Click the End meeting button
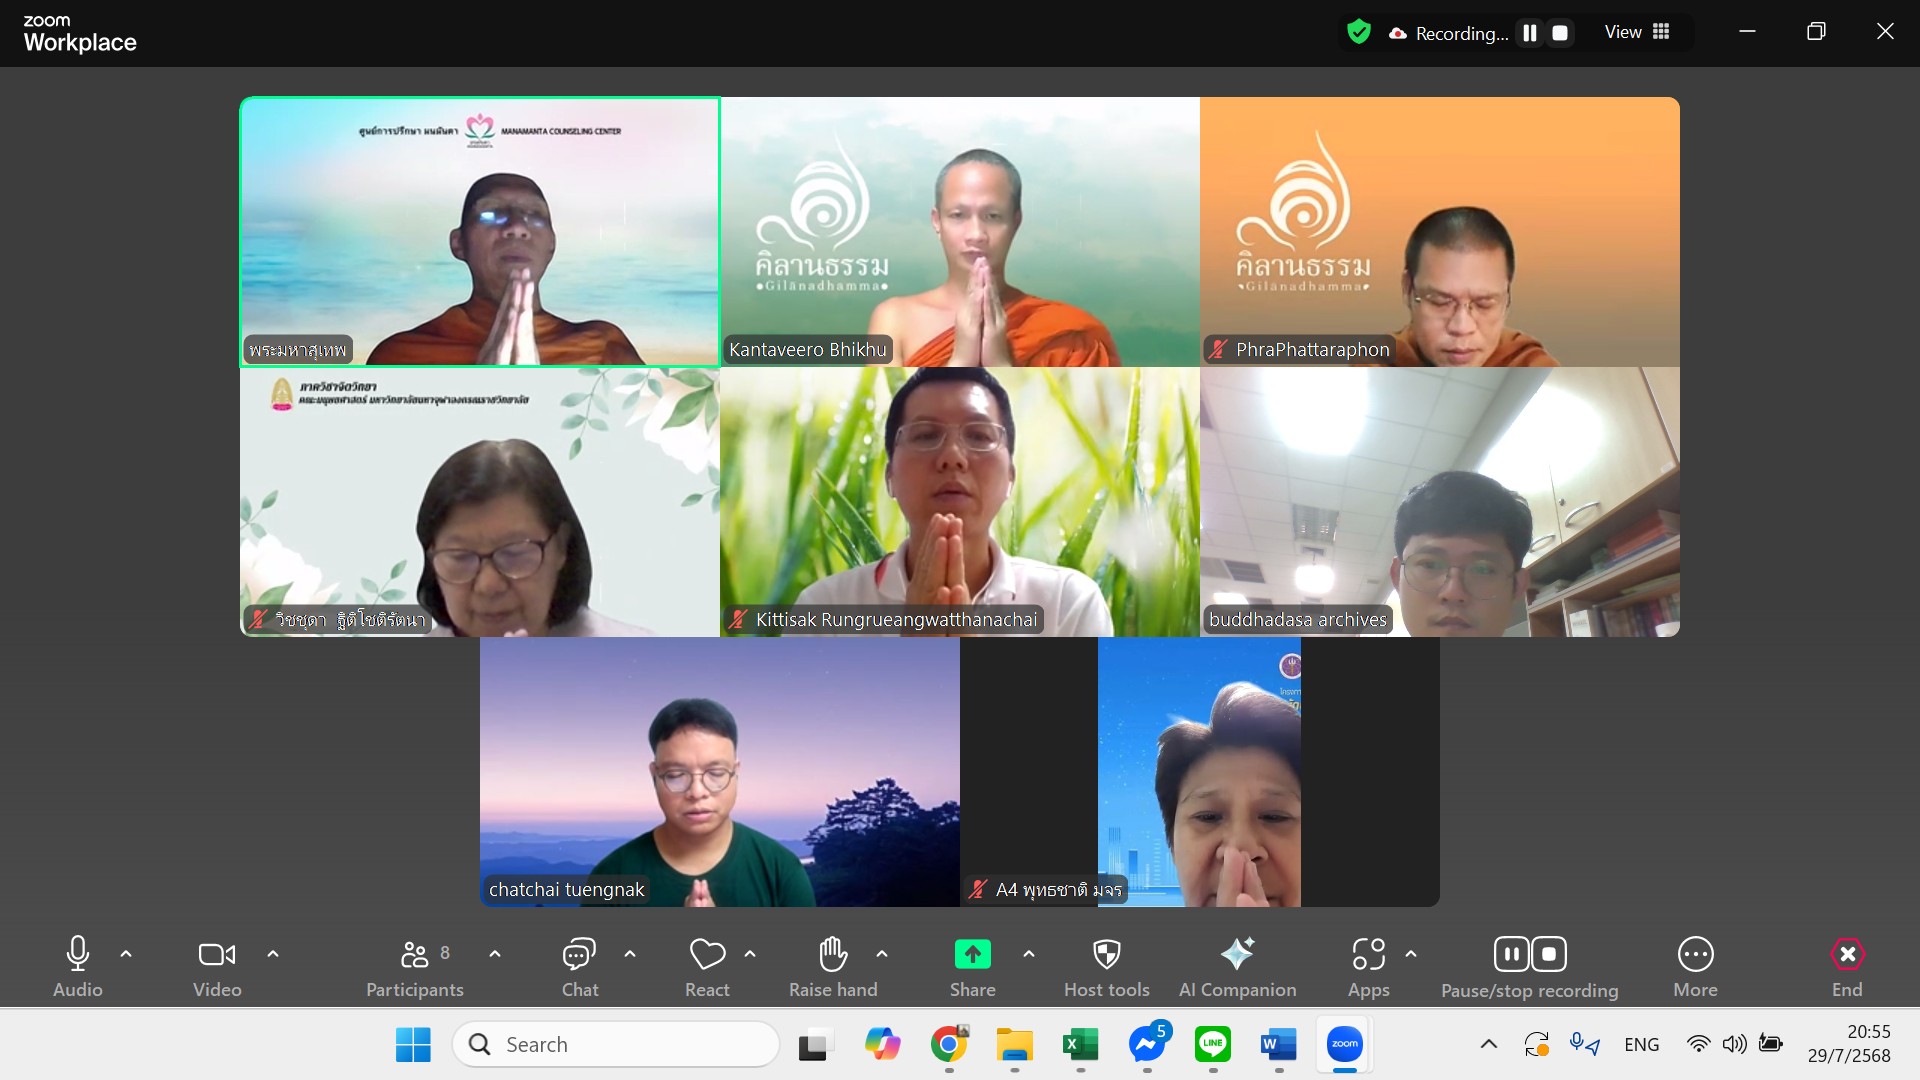The height and width of the screenshot is (1080, 1920). point(1846,955)
